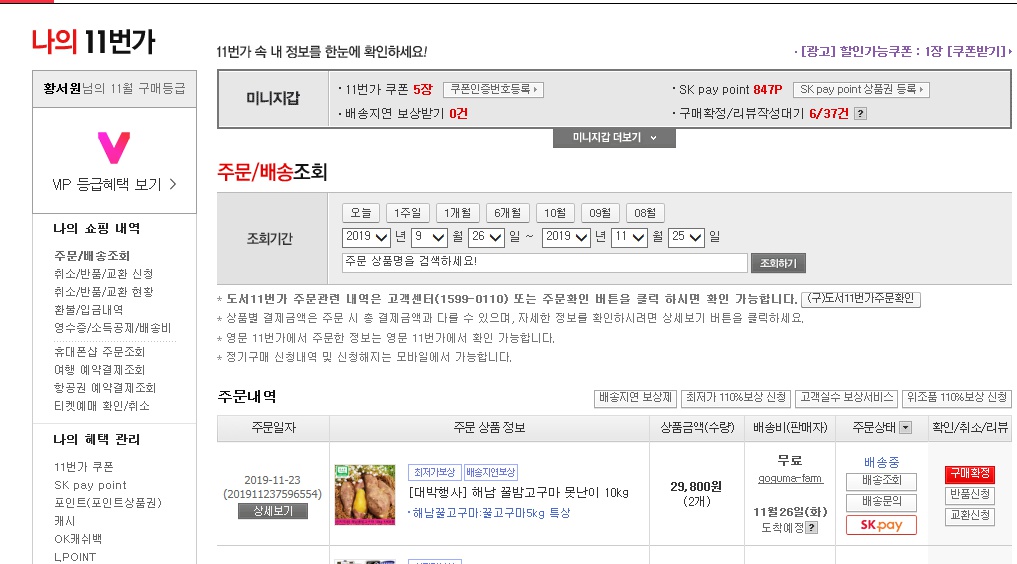Viewport: 1017px width, 564px height.
Task: Open product title 해남 꿀밤고구마 못난이 10kg
Action: pos(518,493)
